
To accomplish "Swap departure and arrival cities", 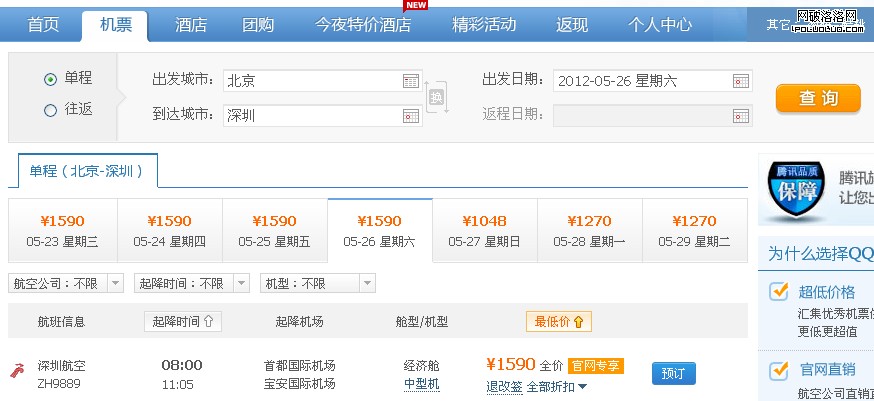I will pyautogui.click(x=436, y=98).
